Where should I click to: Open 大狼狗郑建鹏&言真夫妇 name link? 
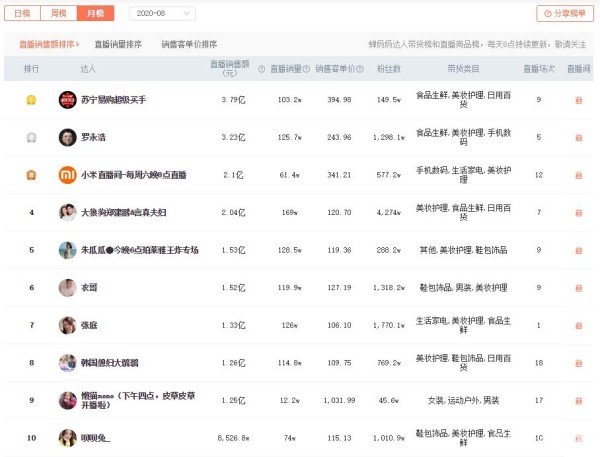click(124, 212)
